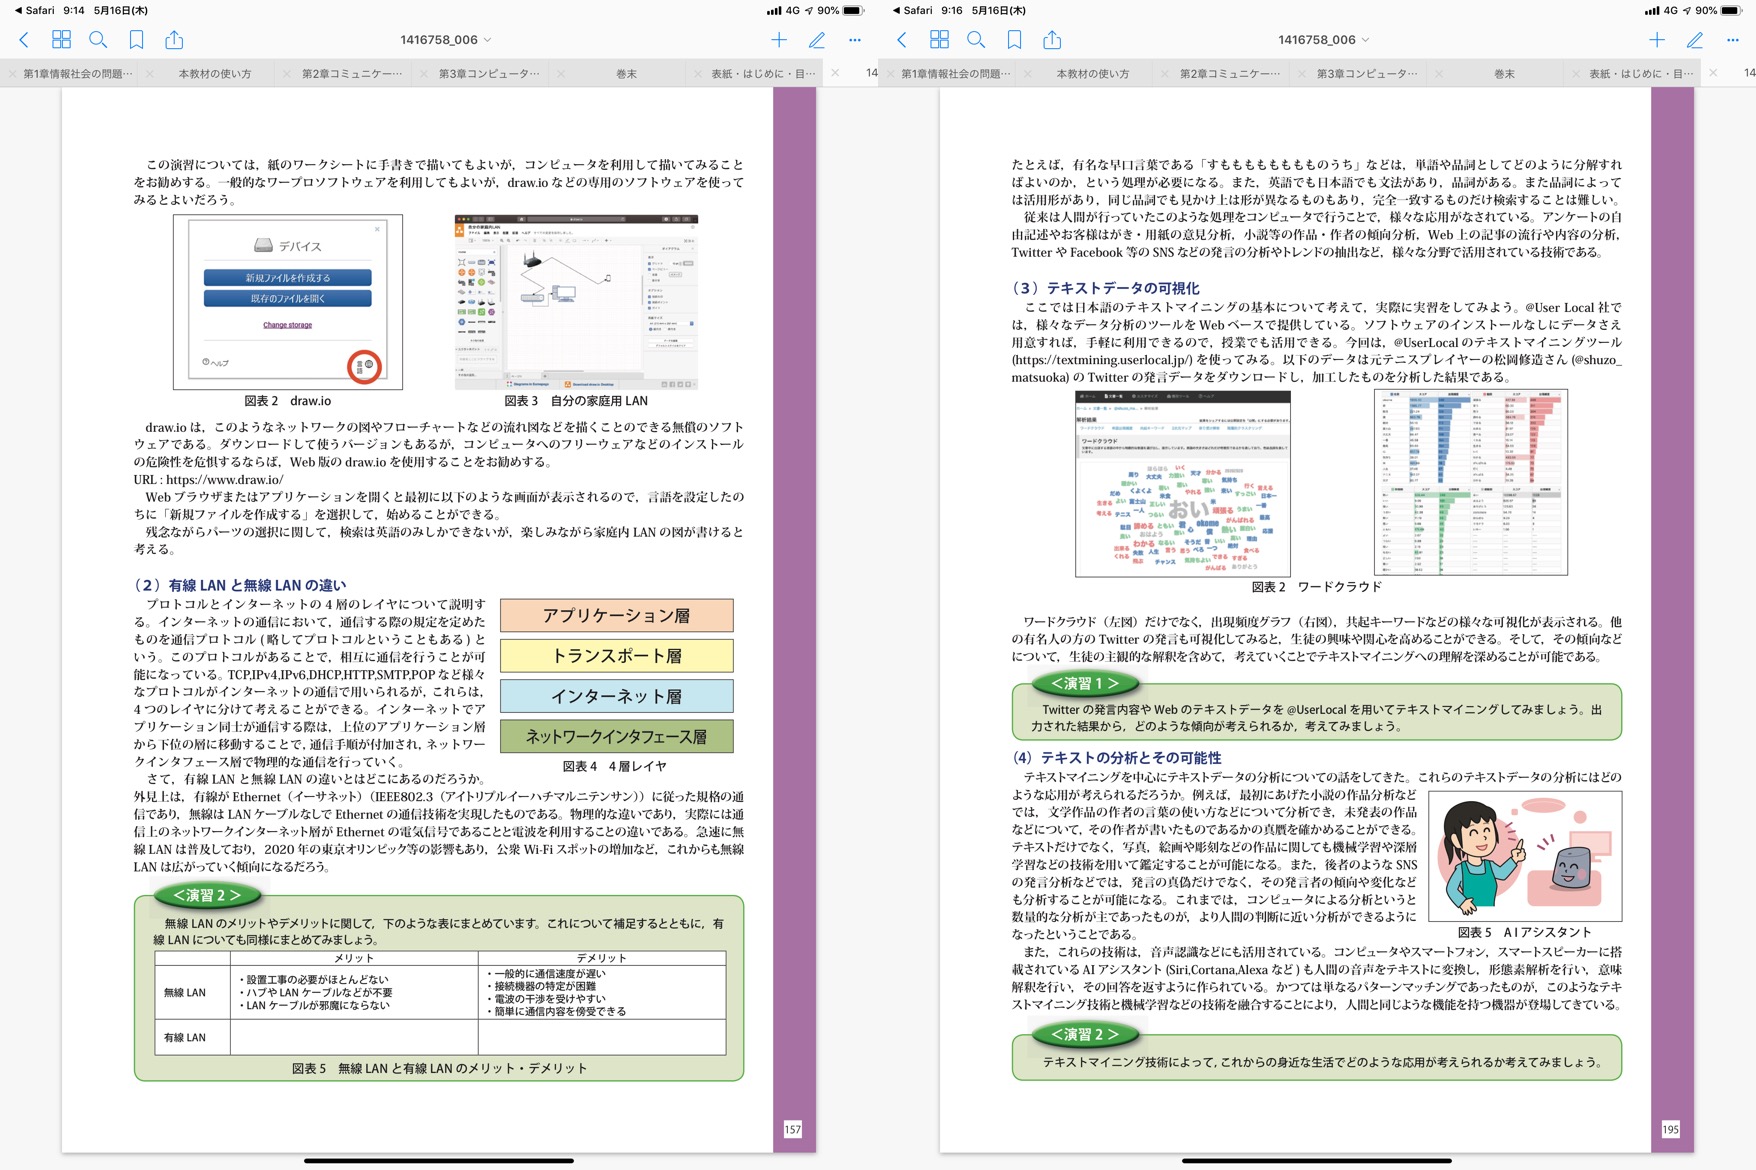Close the 第3章コンピュータ tab in right window
This screenshot has width=1756, height=1170.
coord(1301,73)
